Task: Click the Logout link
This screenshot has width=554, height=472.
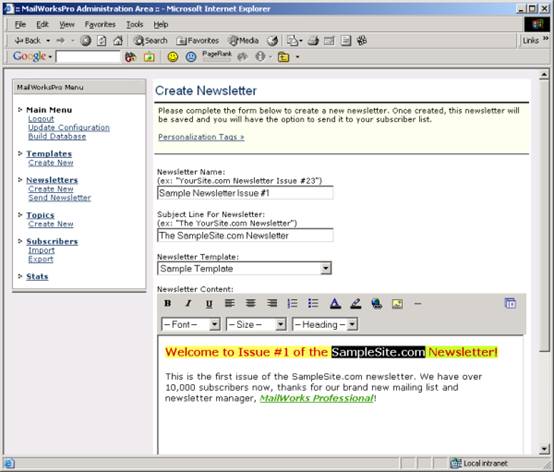Action: click(41, 119)
